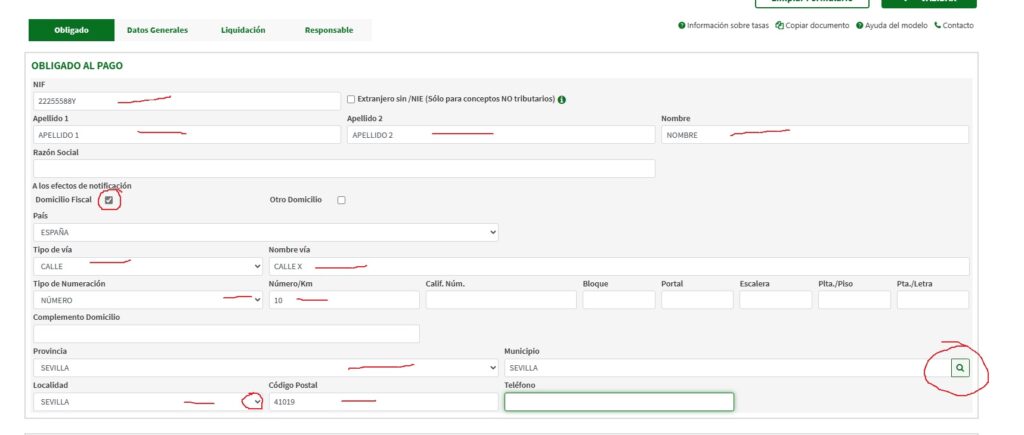Expand the Tipo de vía dropdown
The height and width of the screenshot is (435, 1024).
(x=147, y=267)
